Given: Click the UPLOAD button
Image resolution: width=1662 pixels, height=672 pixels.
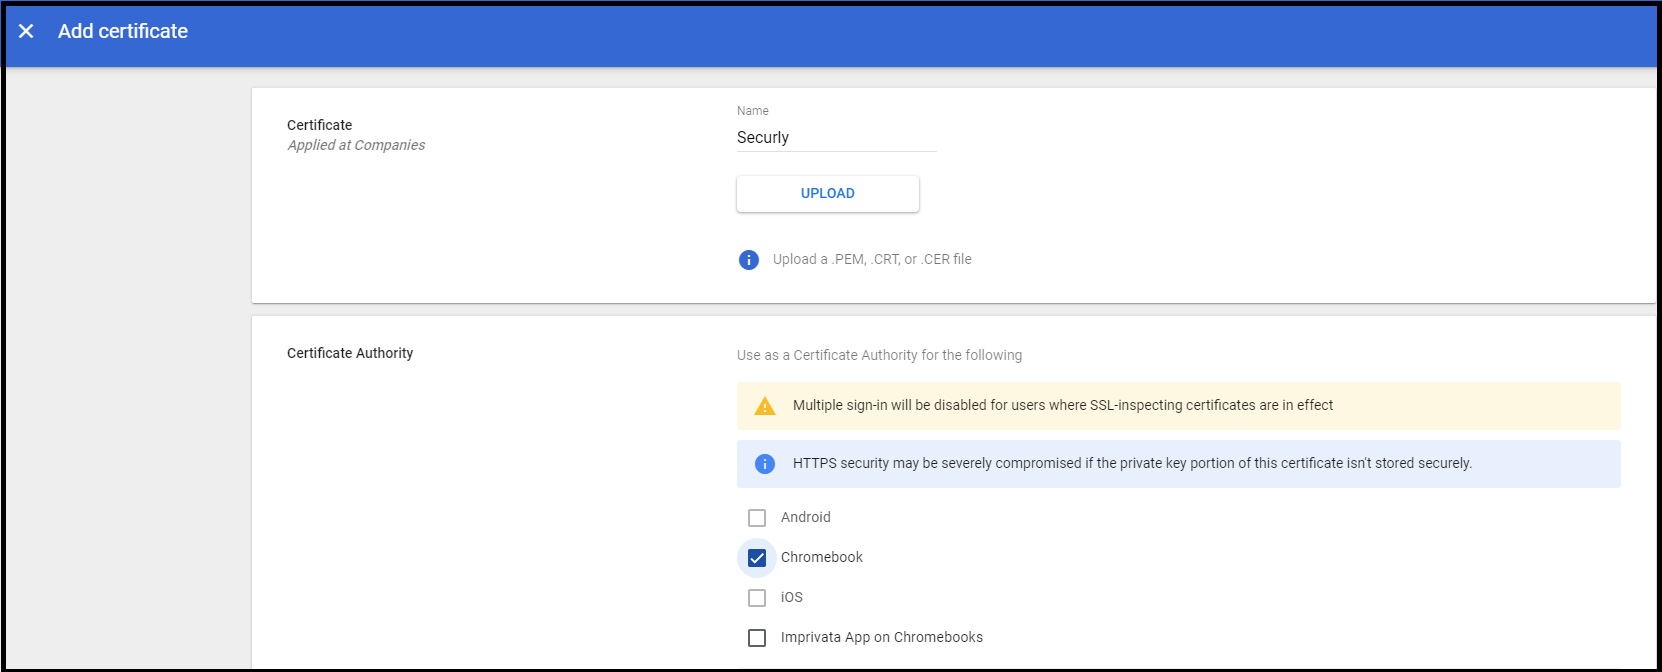Looking at the screenshot, I should 827,194.
